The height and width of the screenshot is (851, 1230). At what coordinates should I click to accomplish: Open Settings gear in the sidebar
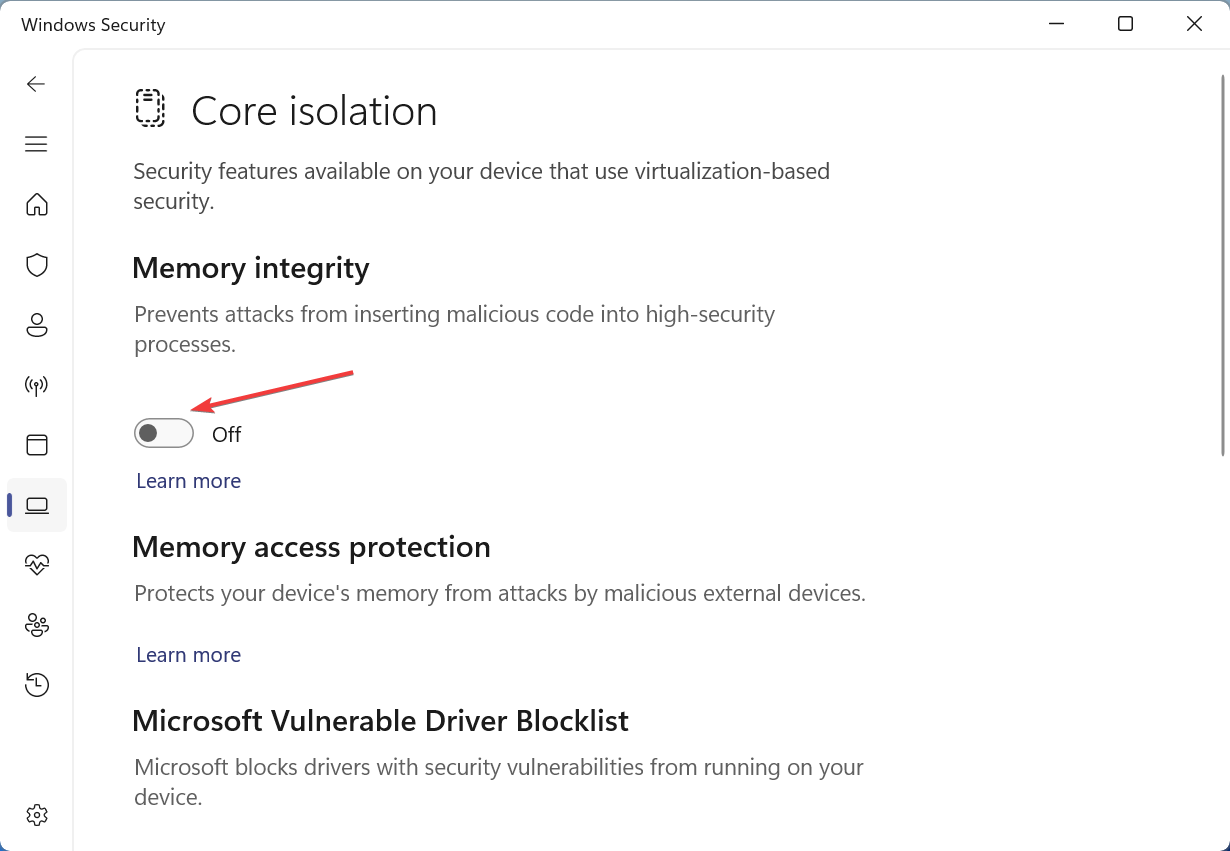(x=37, y=815)
